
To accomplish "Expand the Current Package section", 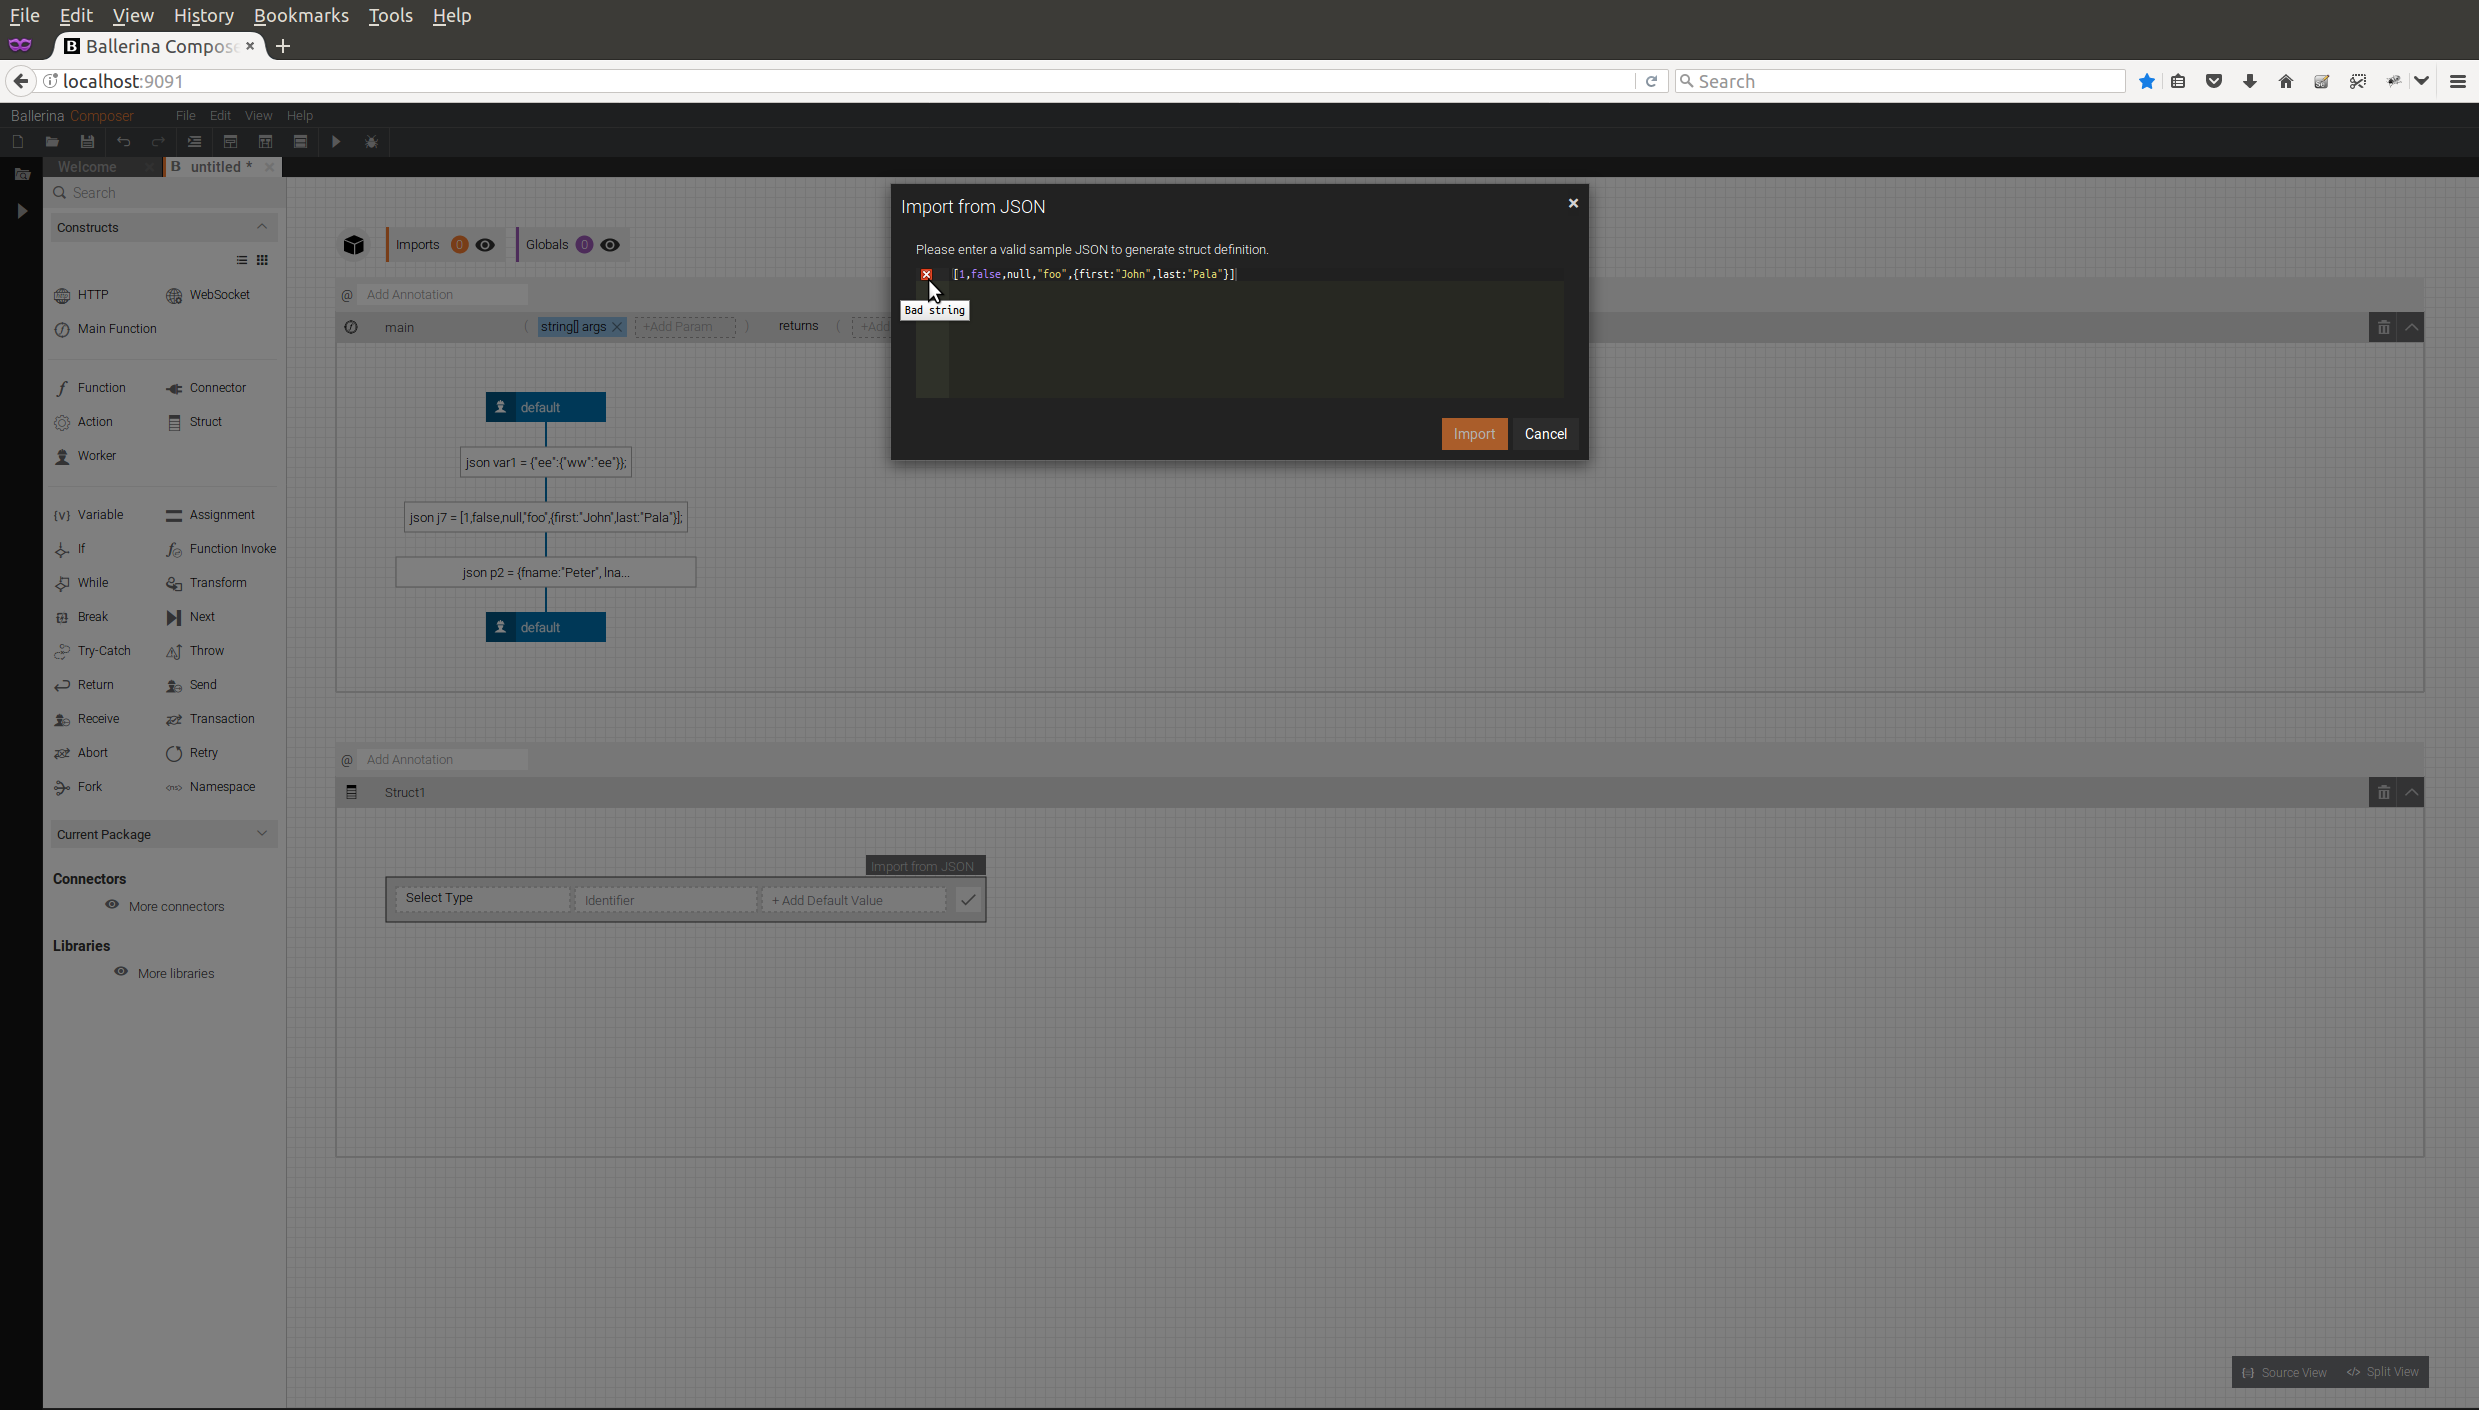I will coord(262,834).
